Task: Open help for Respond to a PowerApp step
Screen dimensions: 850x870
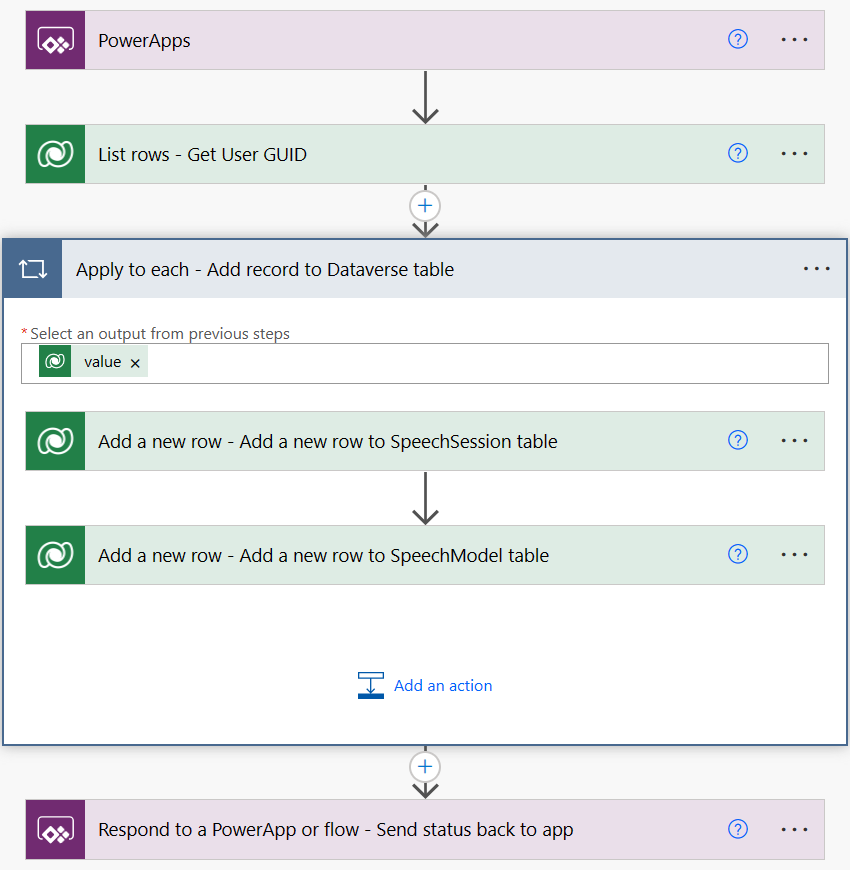Action: coord(738,829)
